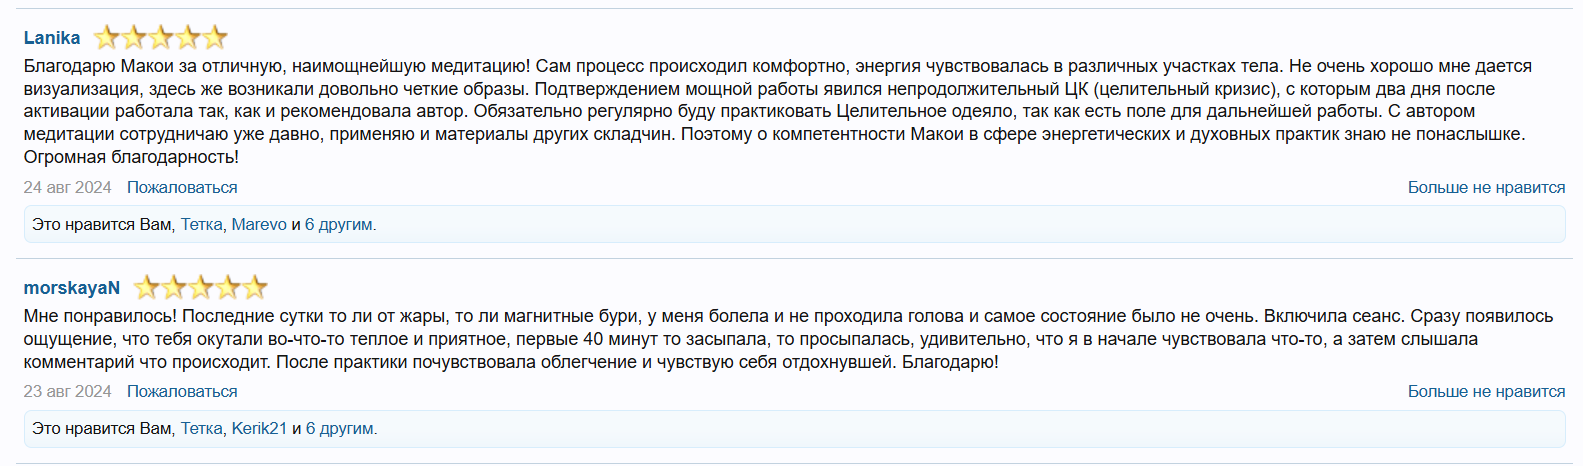This screenshot has height=466, width=1583.
Task: Expand '6 другим' likers under morskayaN's review
Action: coord(341,429)
